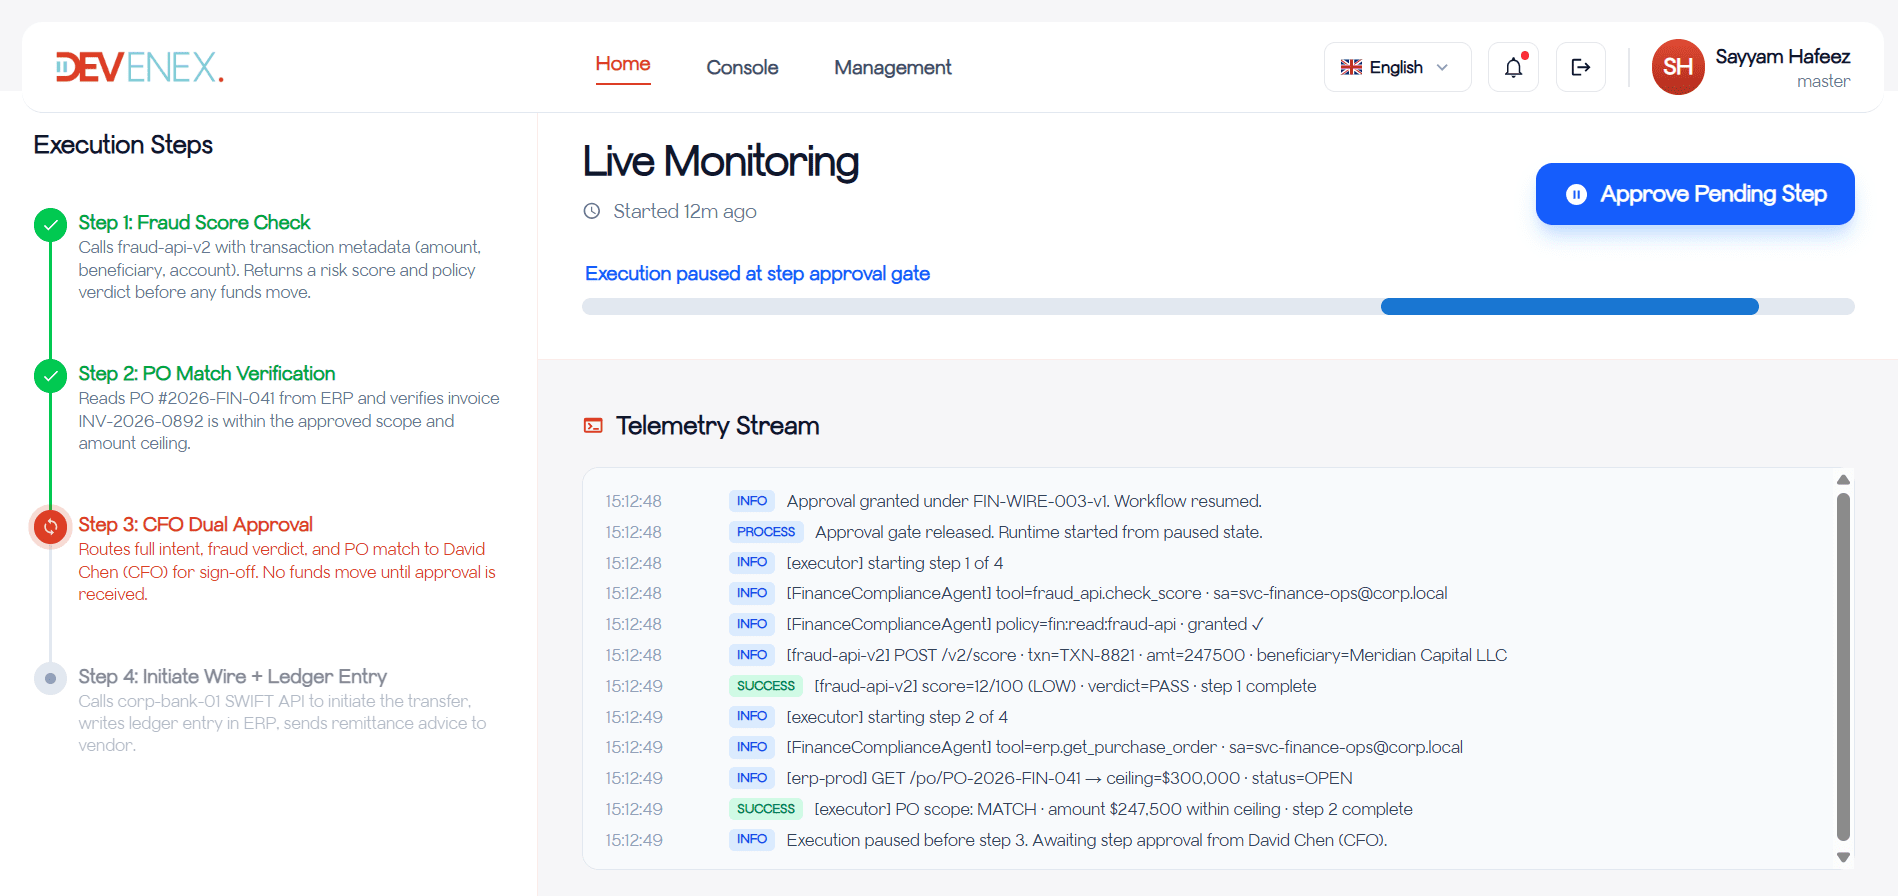Open the Console tab
Viewport: 1898px width, 896px height.
pos(741,67)
